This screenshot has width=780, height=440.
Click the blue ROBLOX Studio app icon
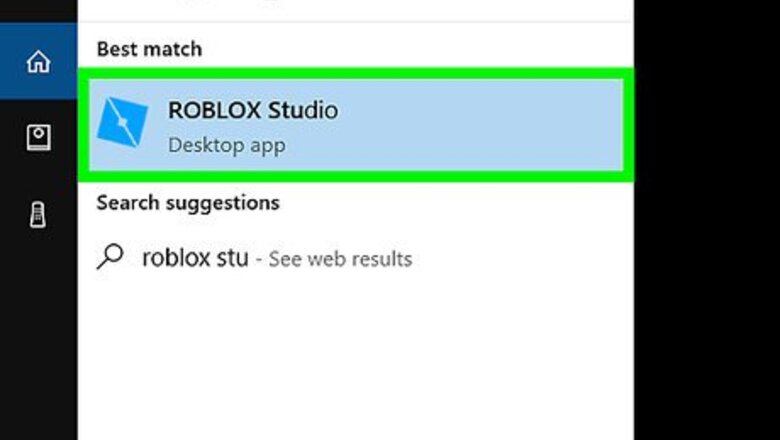pos(122,125)
